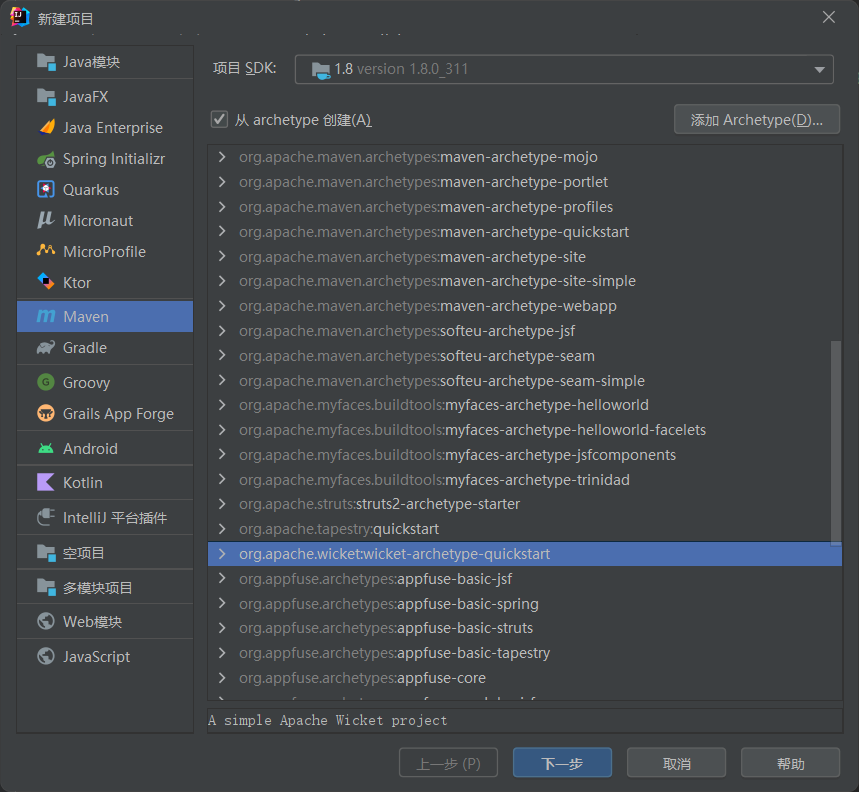Expand softeu-archetype-jsf node
This screenshot has height=792, width=859.
[222, 331]
